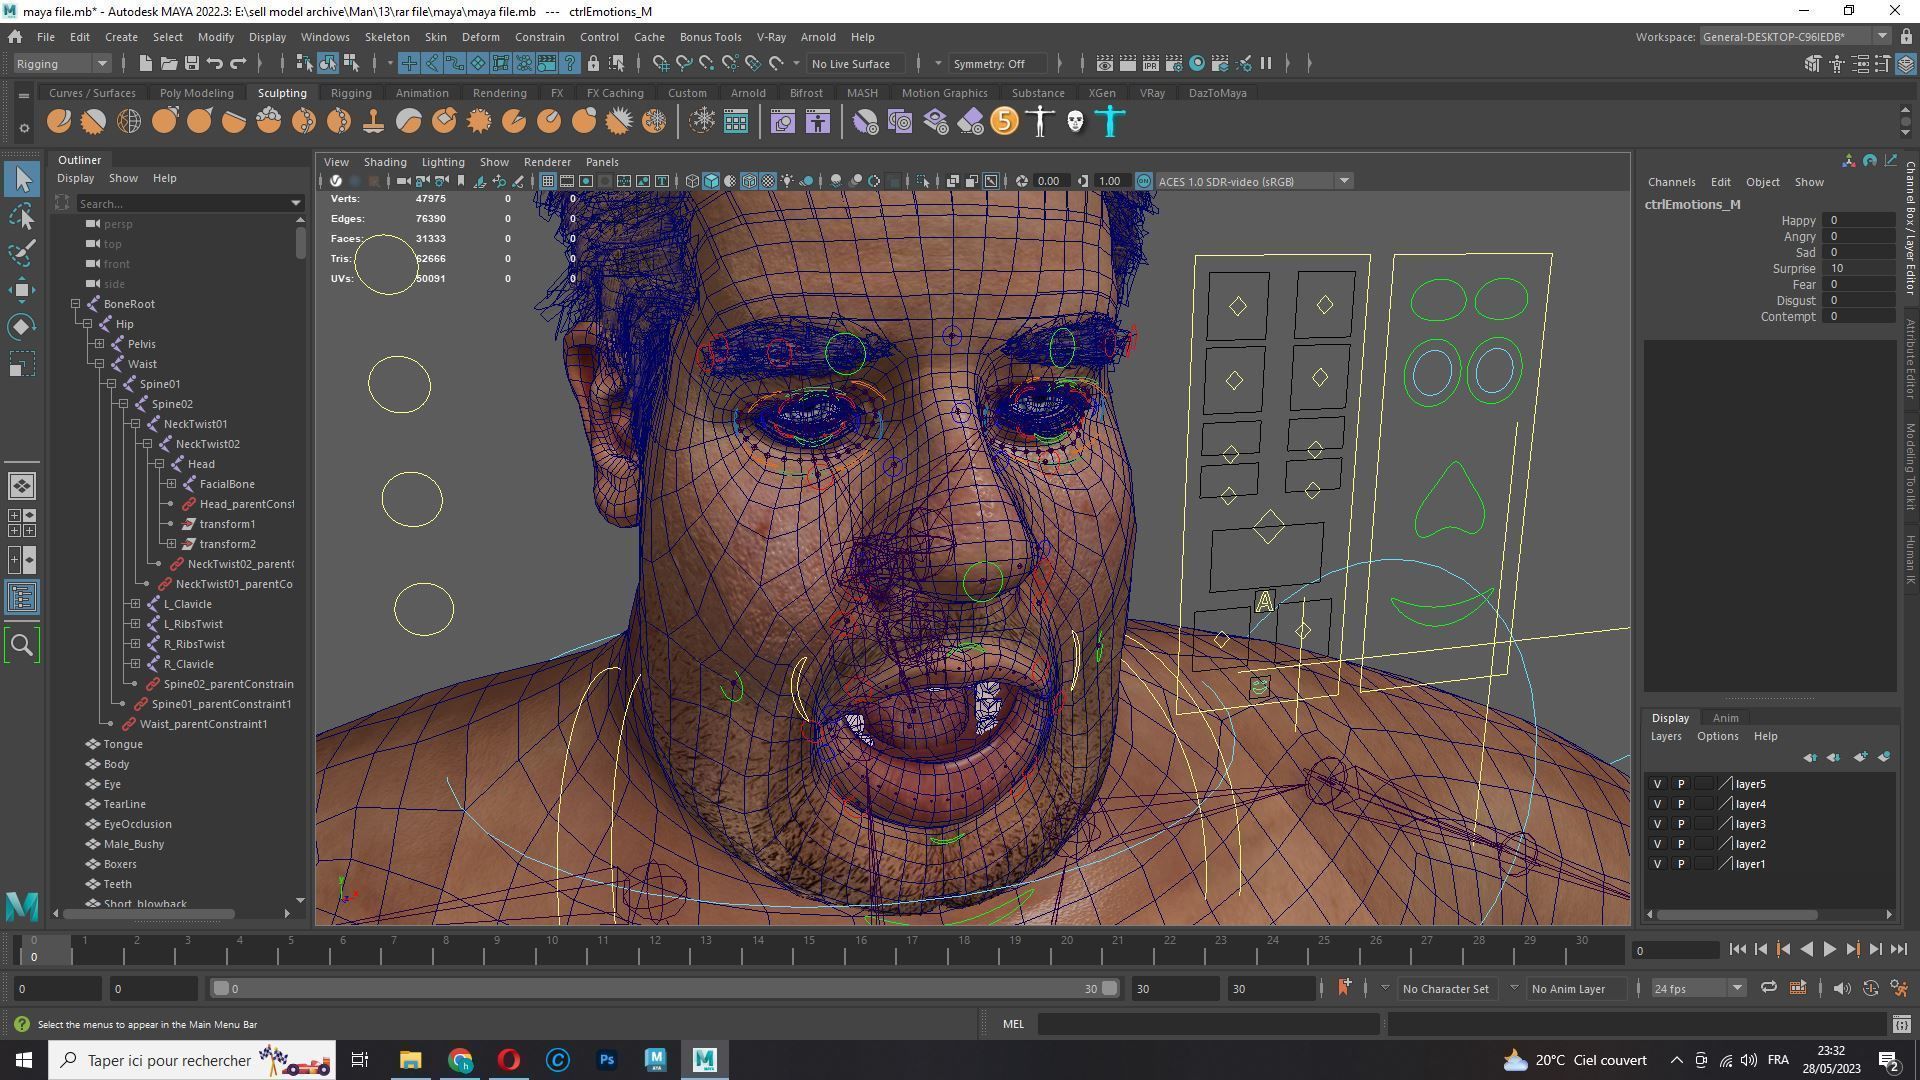1920x1080 pixels.
Task: Activate the Paint selection tool
Action: coord(22,252)
